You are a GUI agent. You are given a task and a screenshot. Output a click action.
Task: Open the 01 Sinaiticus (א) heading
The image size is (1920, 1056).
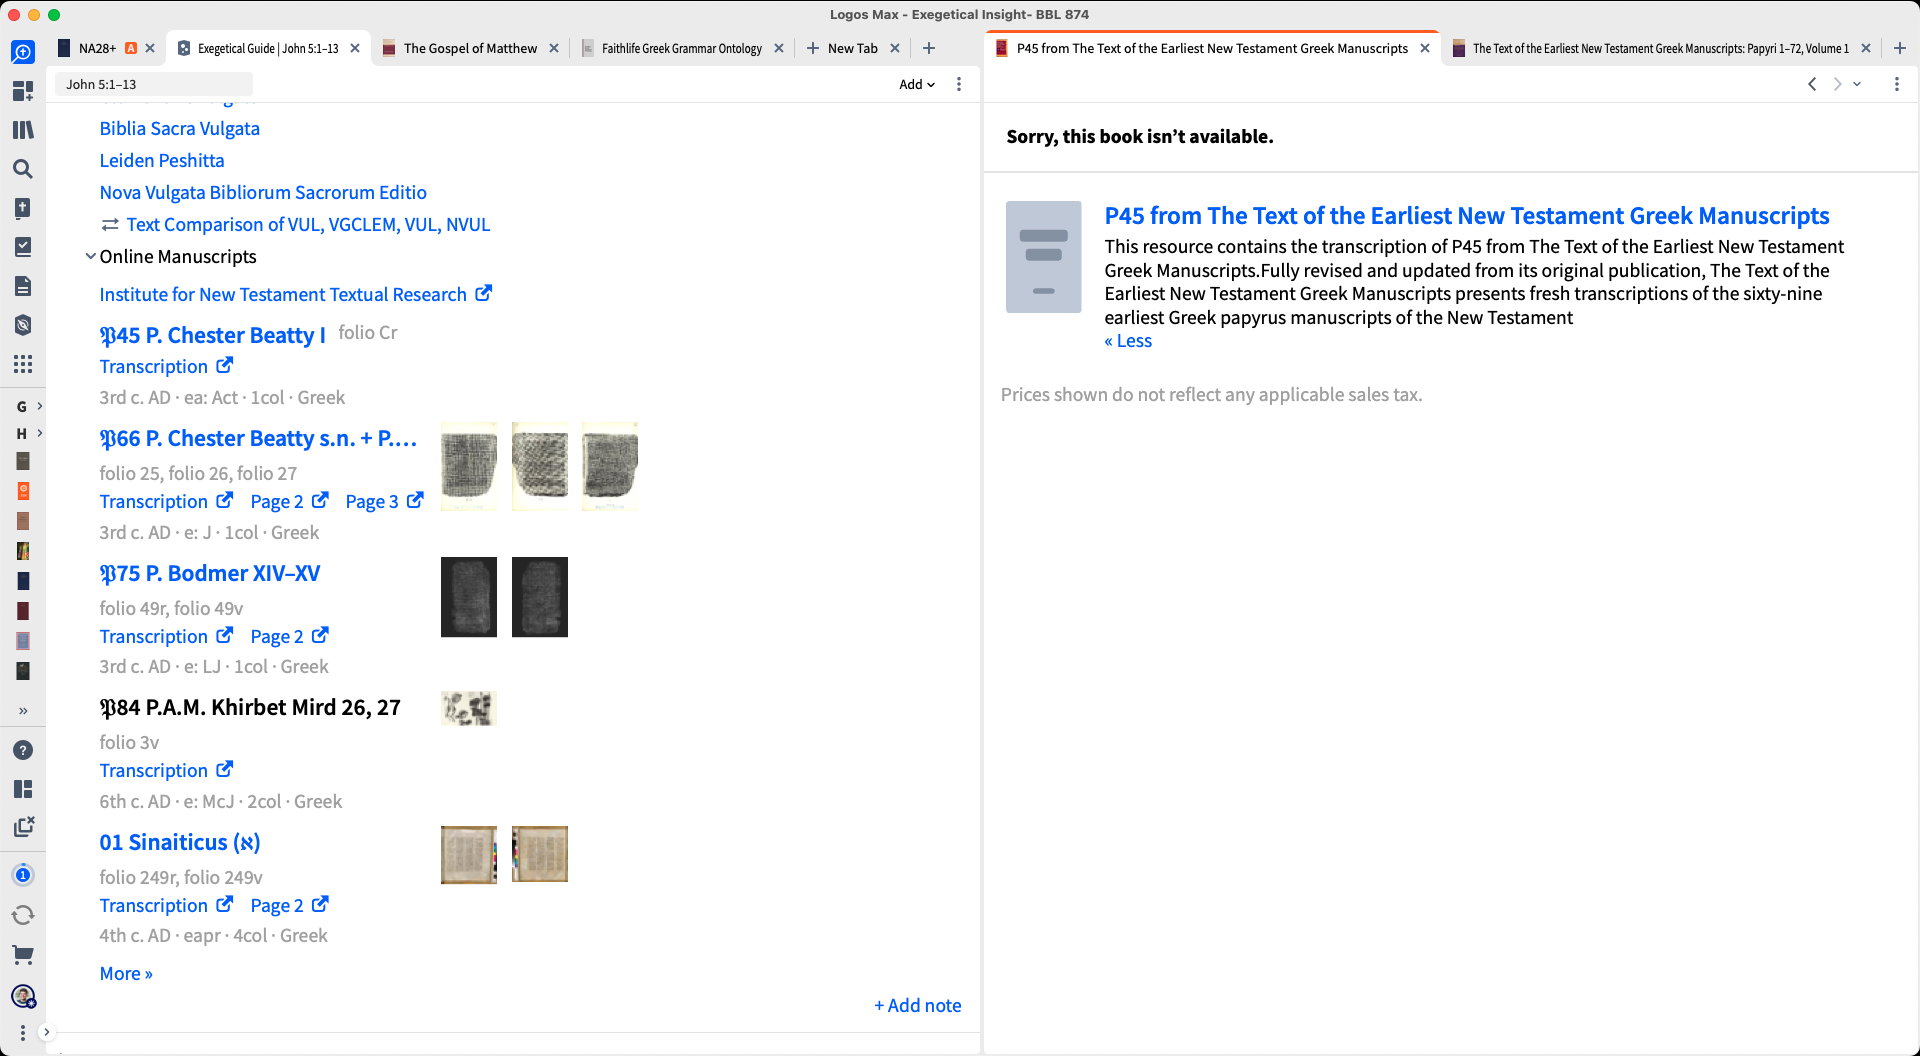(x=180, y=843)
